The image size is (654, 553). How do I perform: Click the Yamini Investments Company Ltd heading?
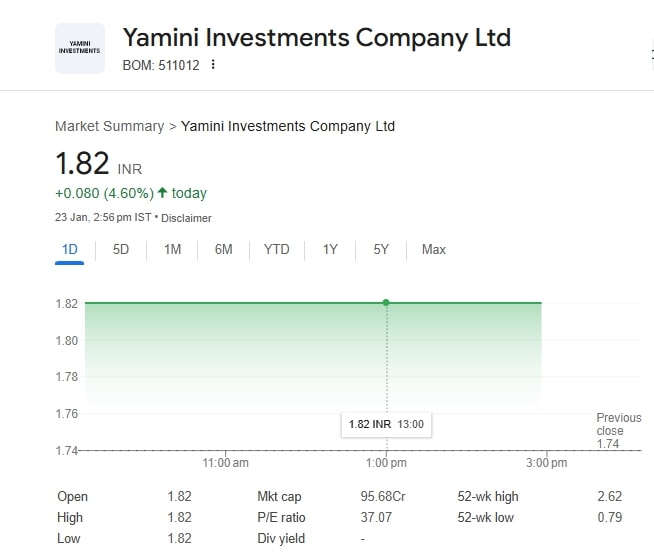point(316,38)
